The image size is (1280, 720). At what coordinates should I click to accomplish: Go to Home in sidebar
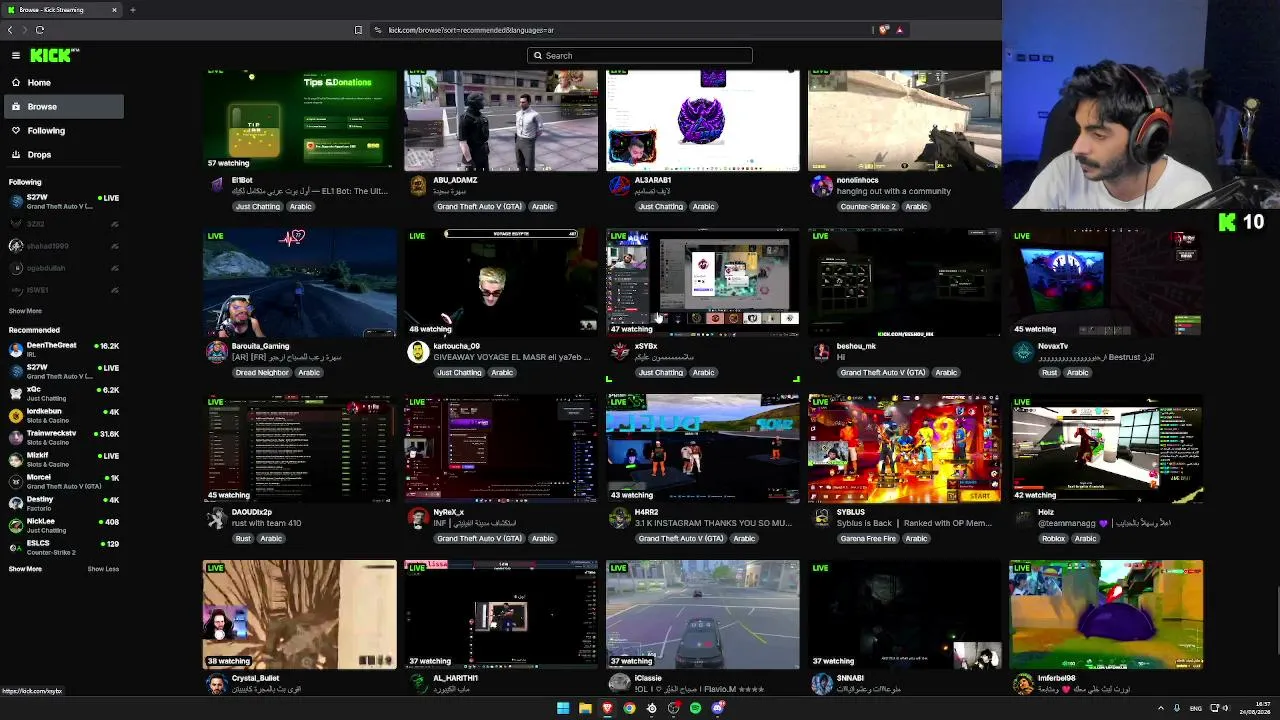[x=64, y=82]
